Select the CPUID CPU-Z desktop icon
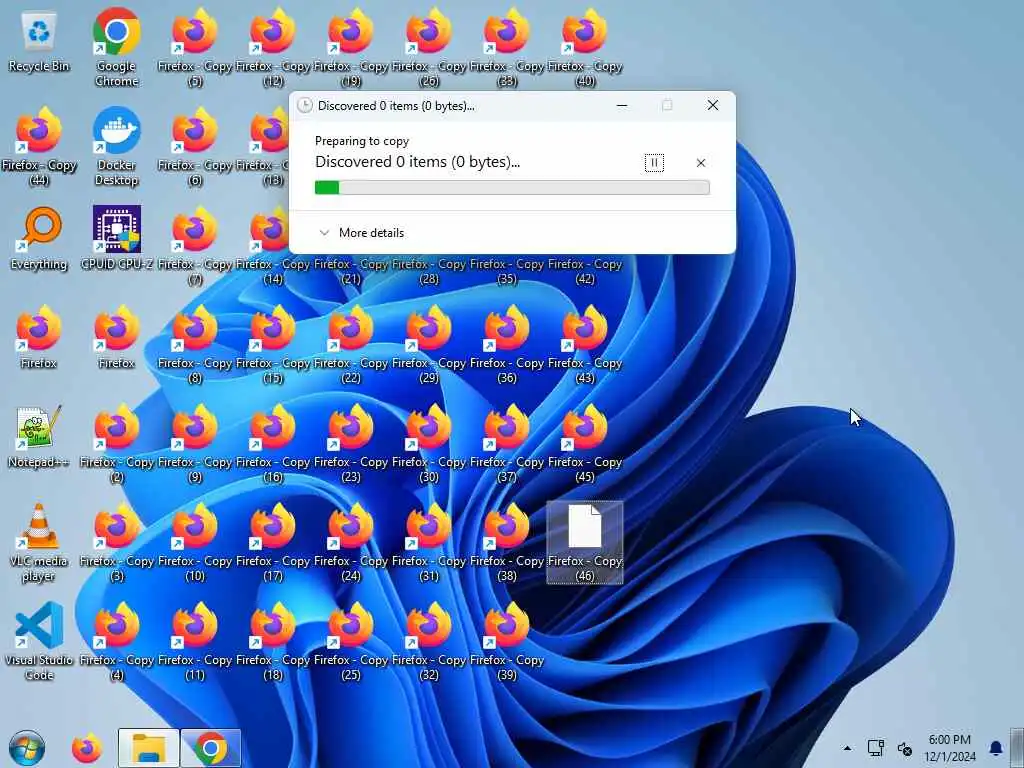This screenshot has height=768, width=1024. click(116, 240)
